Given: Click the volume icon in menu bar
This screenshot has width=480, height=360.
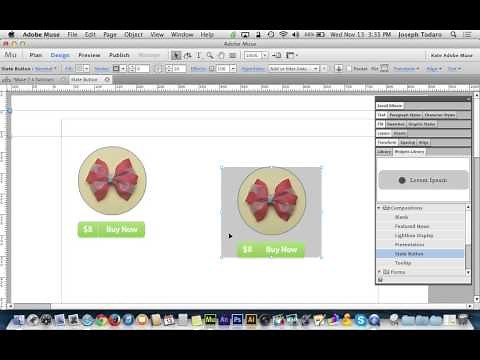Looking at the screenshot, I should click(295, 34).
